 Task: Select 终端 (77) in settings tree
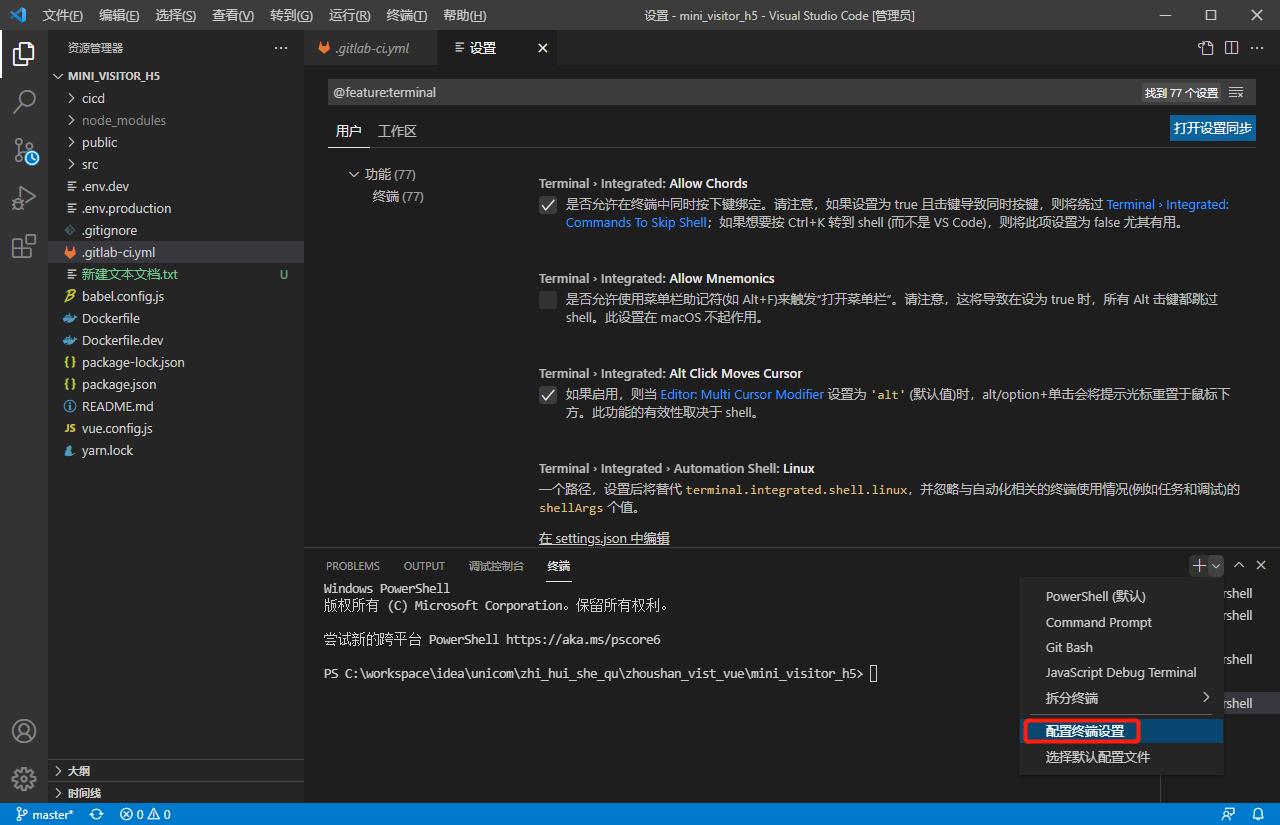click(x=398, y=196)
